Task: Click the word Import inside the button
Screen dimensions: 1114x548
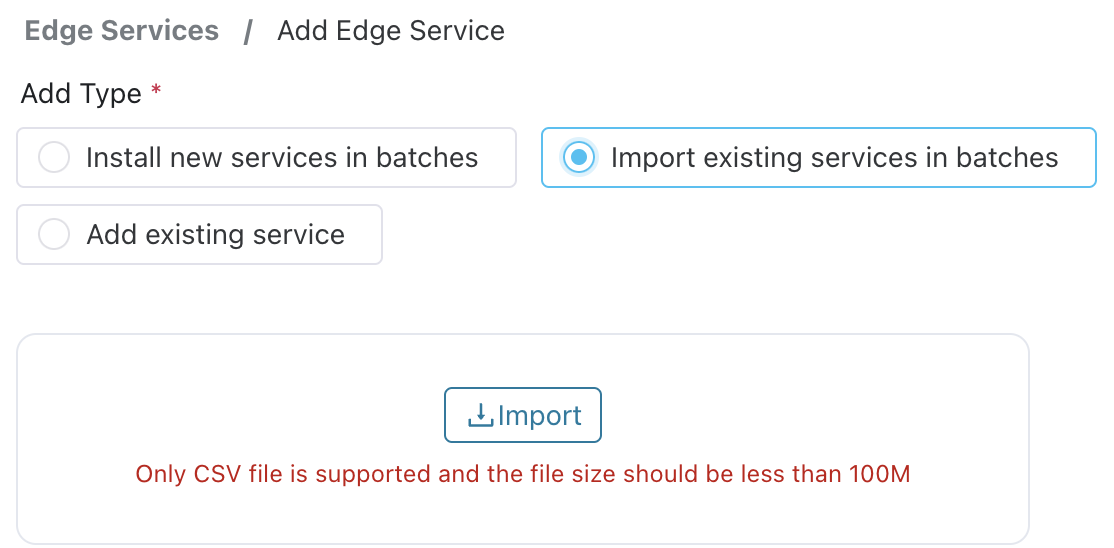Action: click(540, 415)
